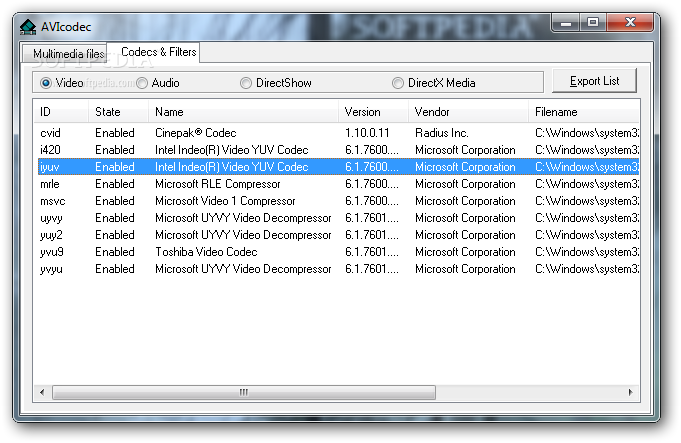Maximize the AVIcodec window
The image size is (681, 443).
tap(593, 23)
